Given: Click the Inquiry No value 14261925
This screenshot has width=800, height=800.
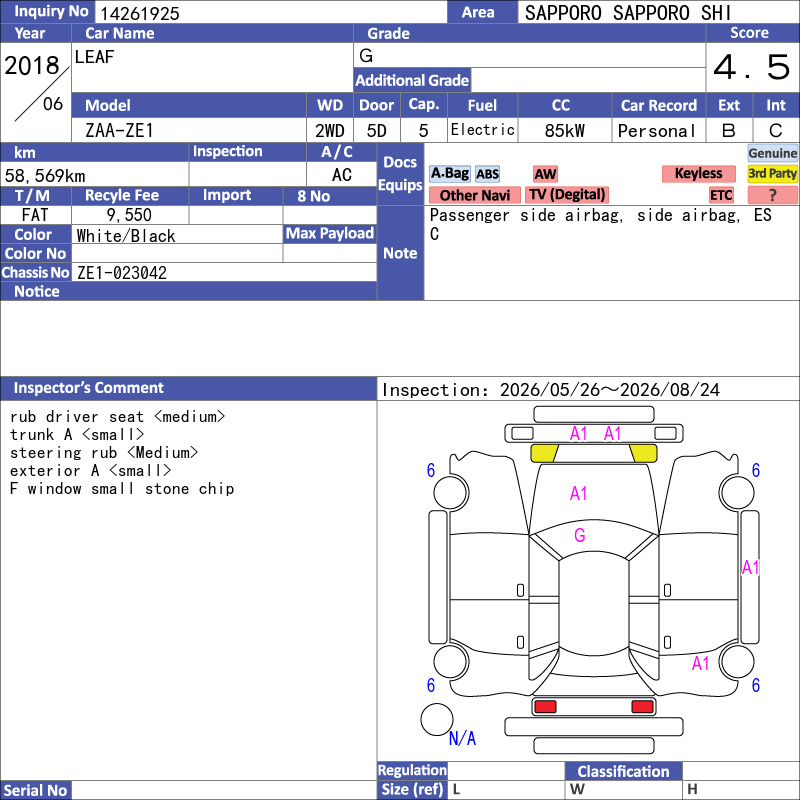Looking at the screenshot, I should pyautogui.click(x=140, y=13).
